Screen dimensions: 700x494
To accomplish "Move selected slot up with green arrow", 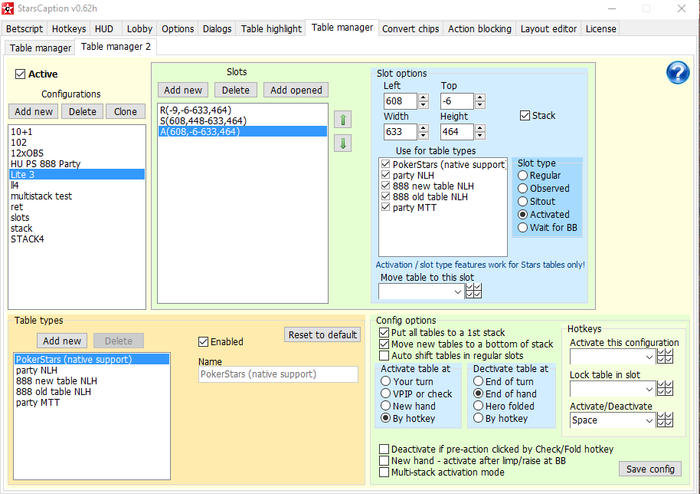I will pos(343,120).
